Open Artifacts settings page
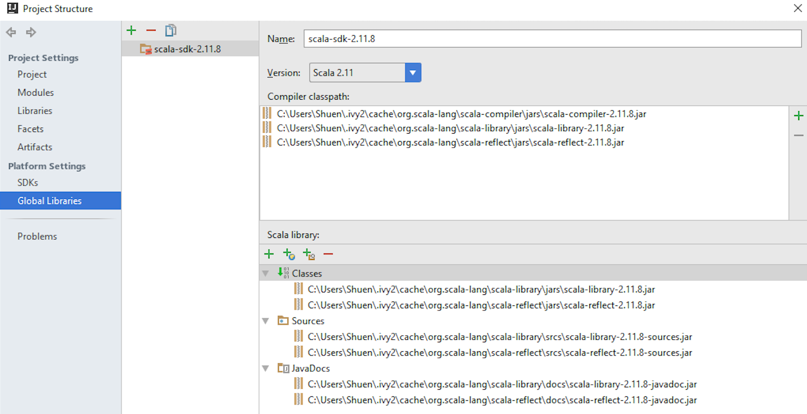The height and width of the screenshot is (414, 807). 34,147
